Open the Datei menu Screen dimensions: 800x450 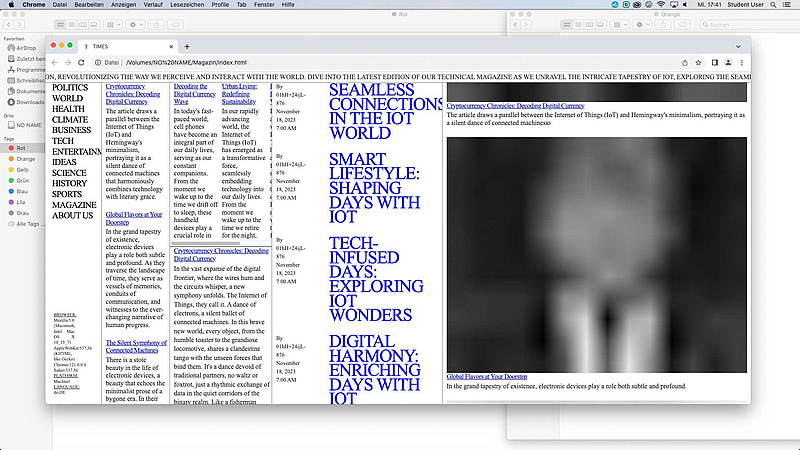(60, 5)
